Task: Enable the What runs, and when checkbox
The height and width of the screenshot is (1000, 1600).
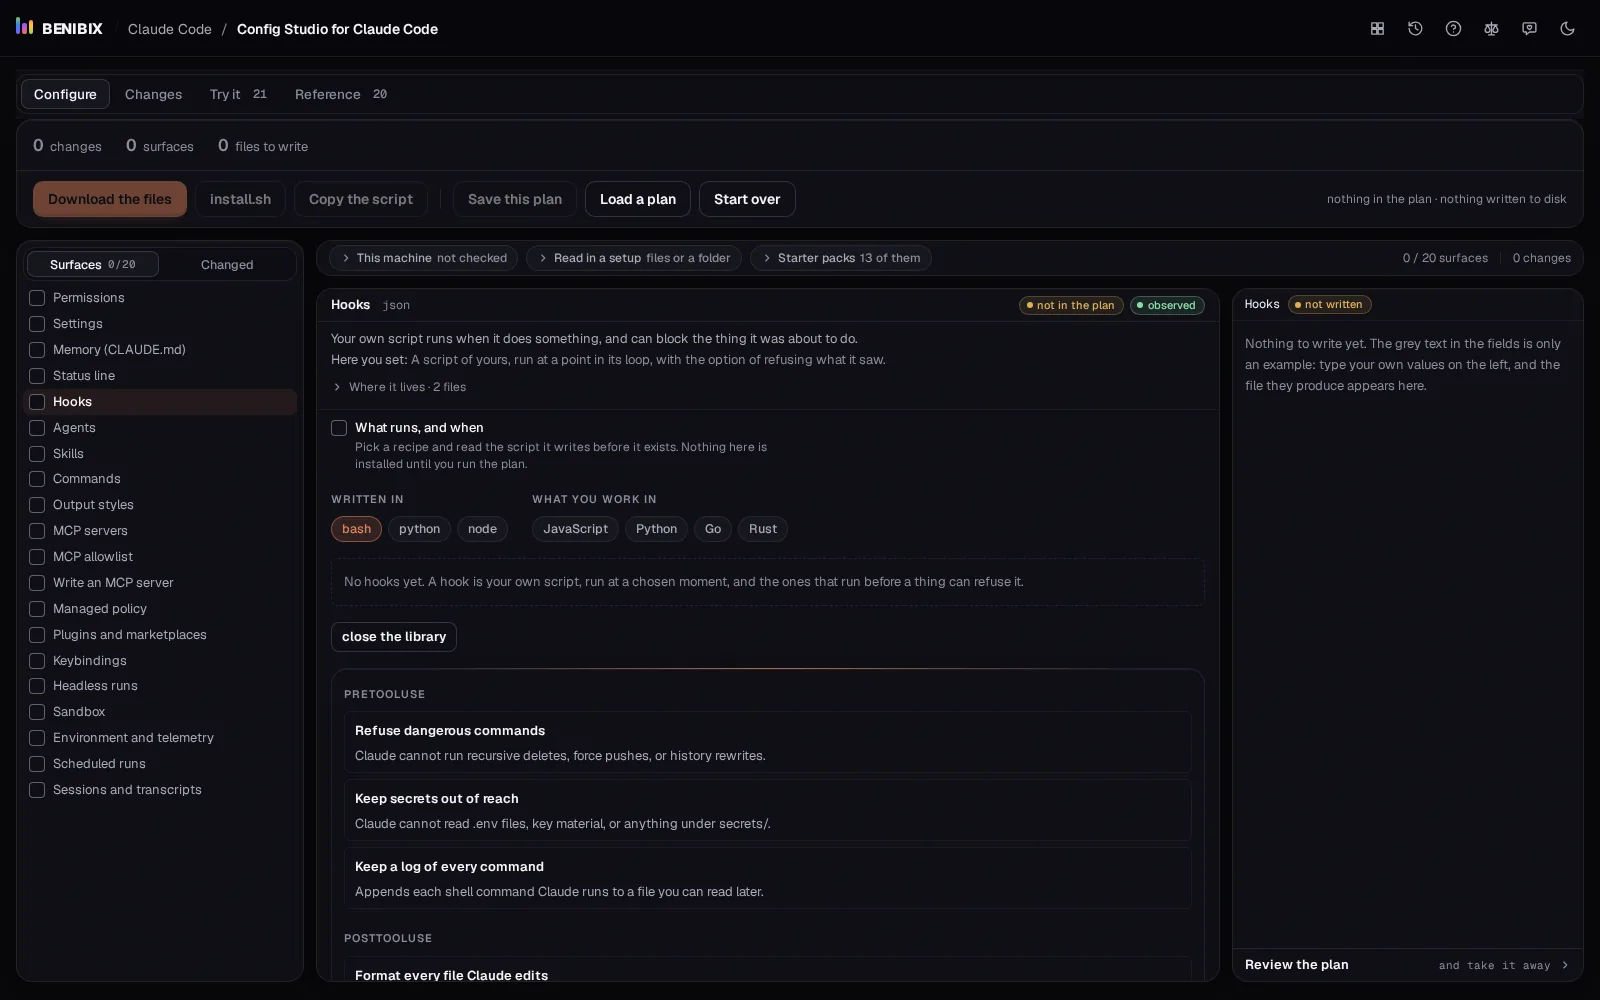Action: pyautogui.click(x=339, y=428)
